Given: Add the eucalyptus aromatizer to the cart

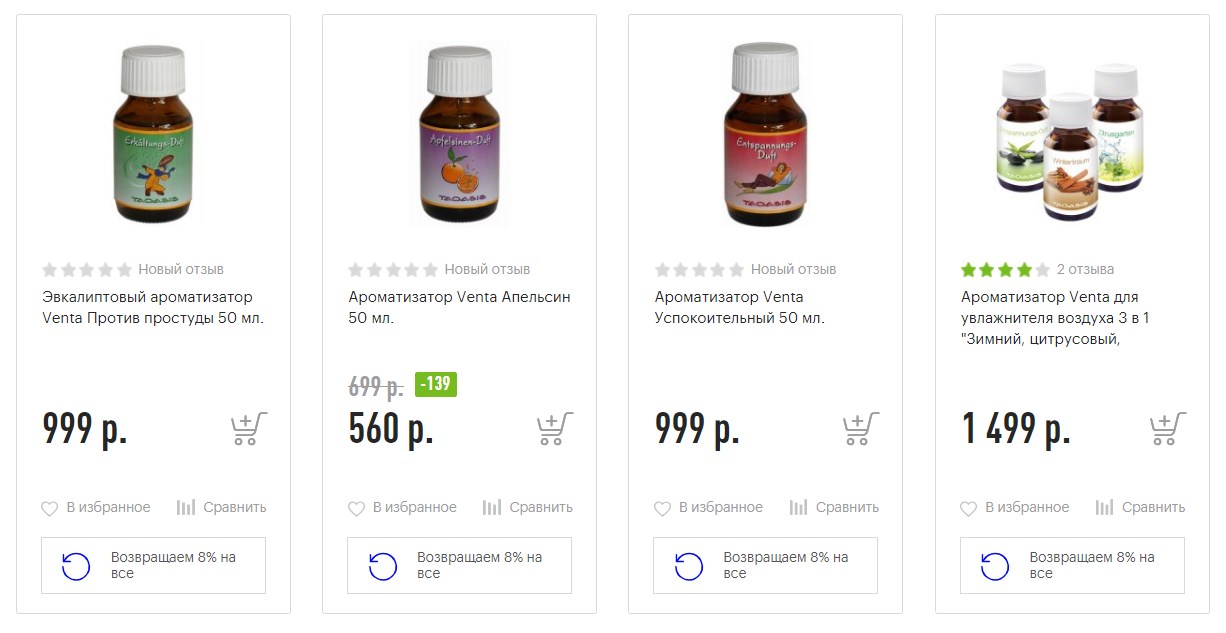Looking at the screenshot, I should click(250, 429).
